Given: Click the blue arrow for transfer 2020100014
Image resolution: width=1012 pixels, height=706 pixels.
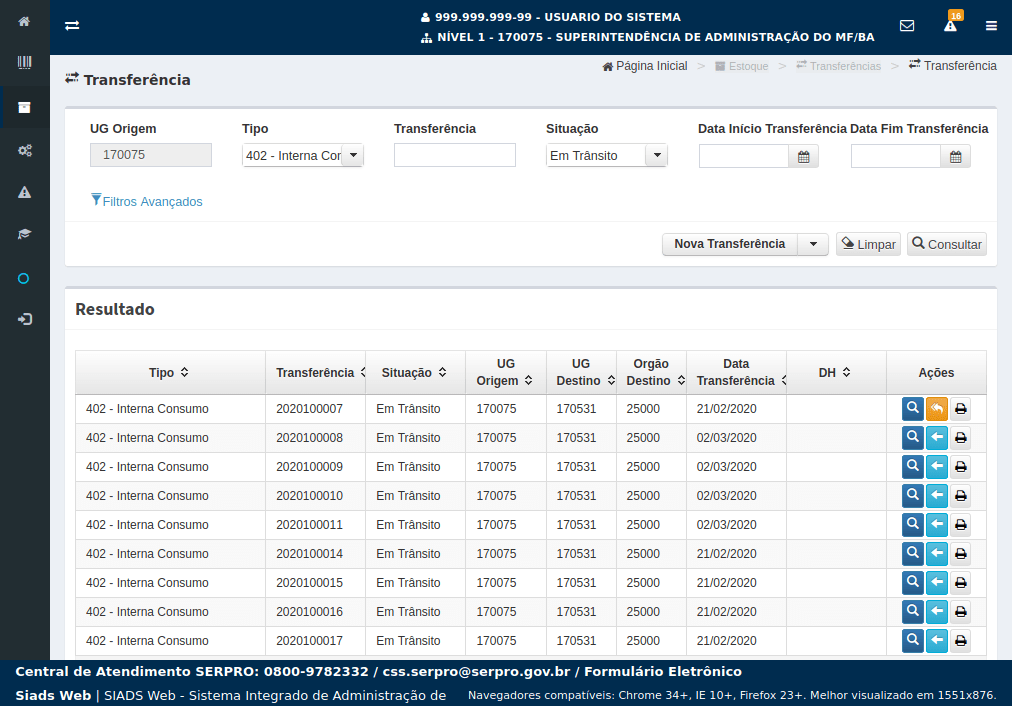Looking at the screenshot, I should (936, 554).
